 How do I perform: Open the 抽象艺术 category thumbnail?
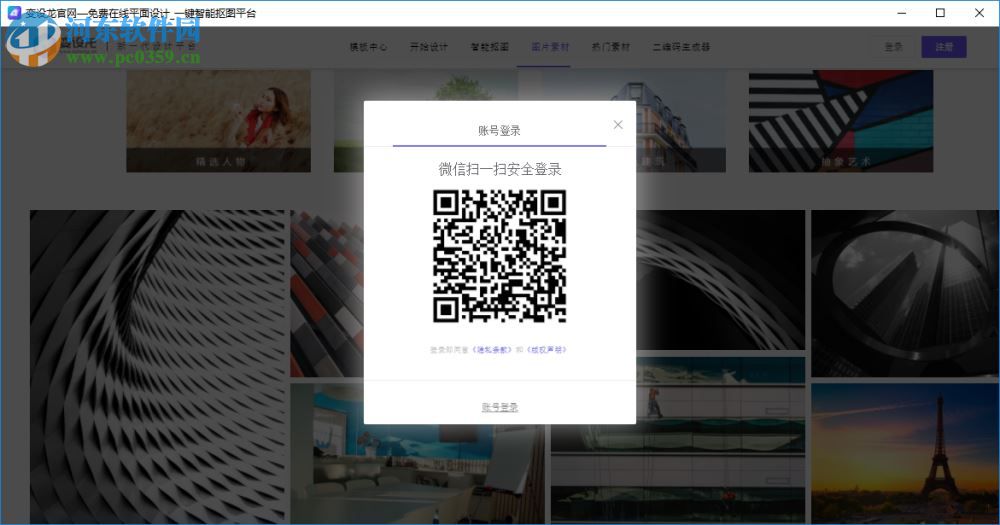point(841,121)
